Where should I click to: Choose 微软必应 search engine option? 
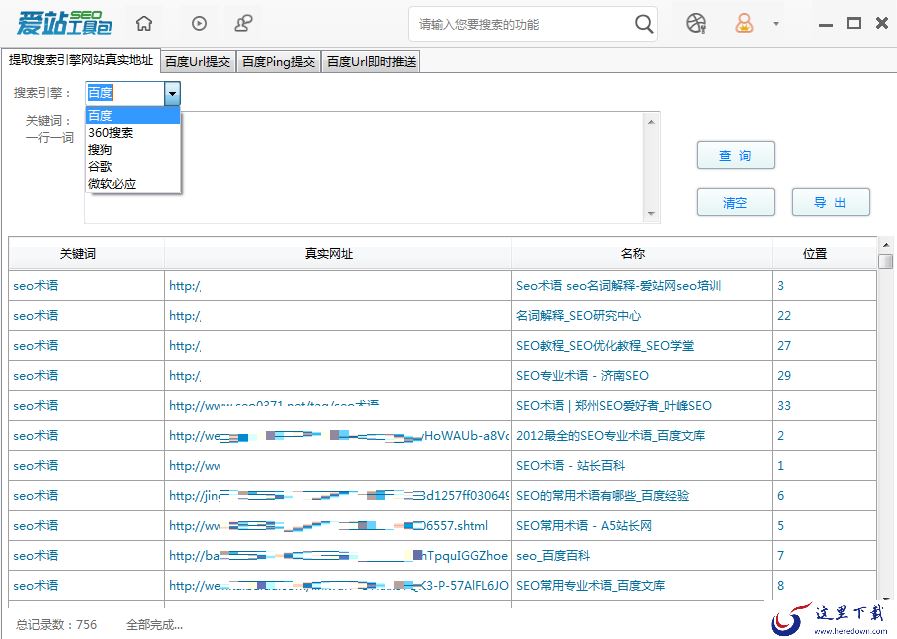(x=133, y=184)
